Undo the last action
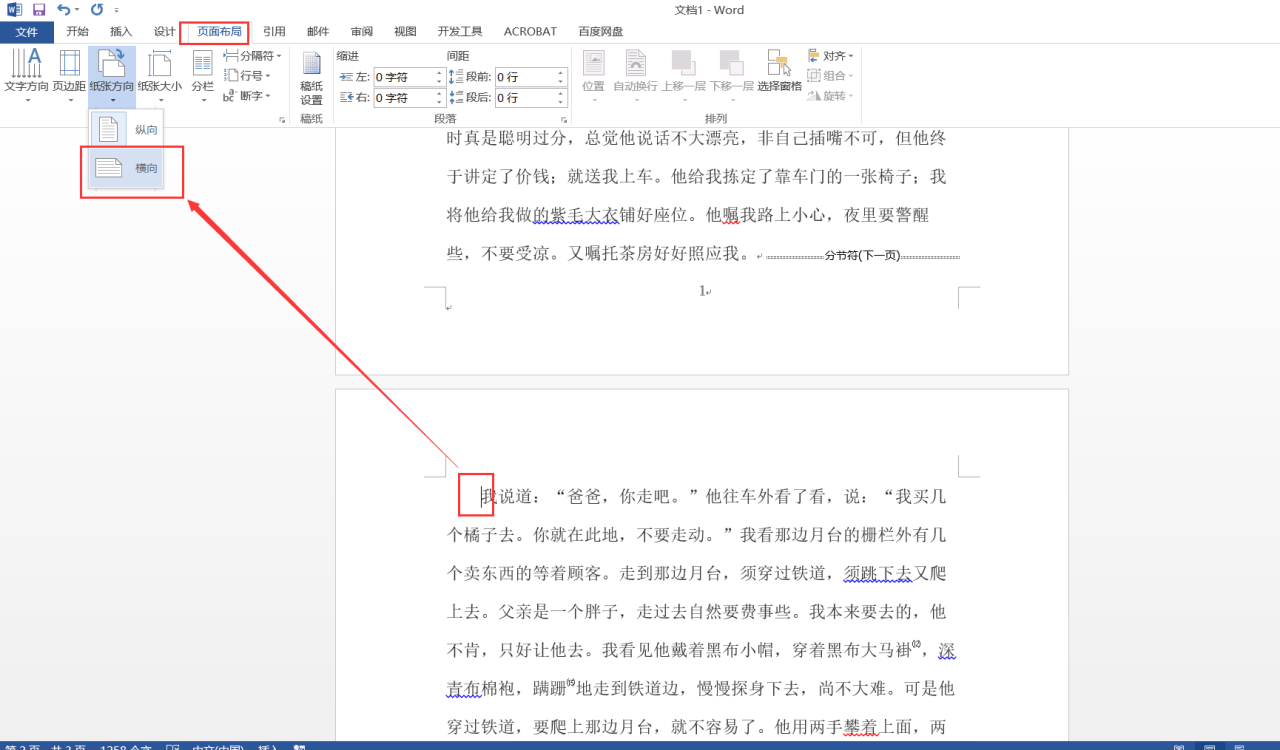The width and height of the screenshot is (1280, 750). pyautogui.click(x=63, y=10)
